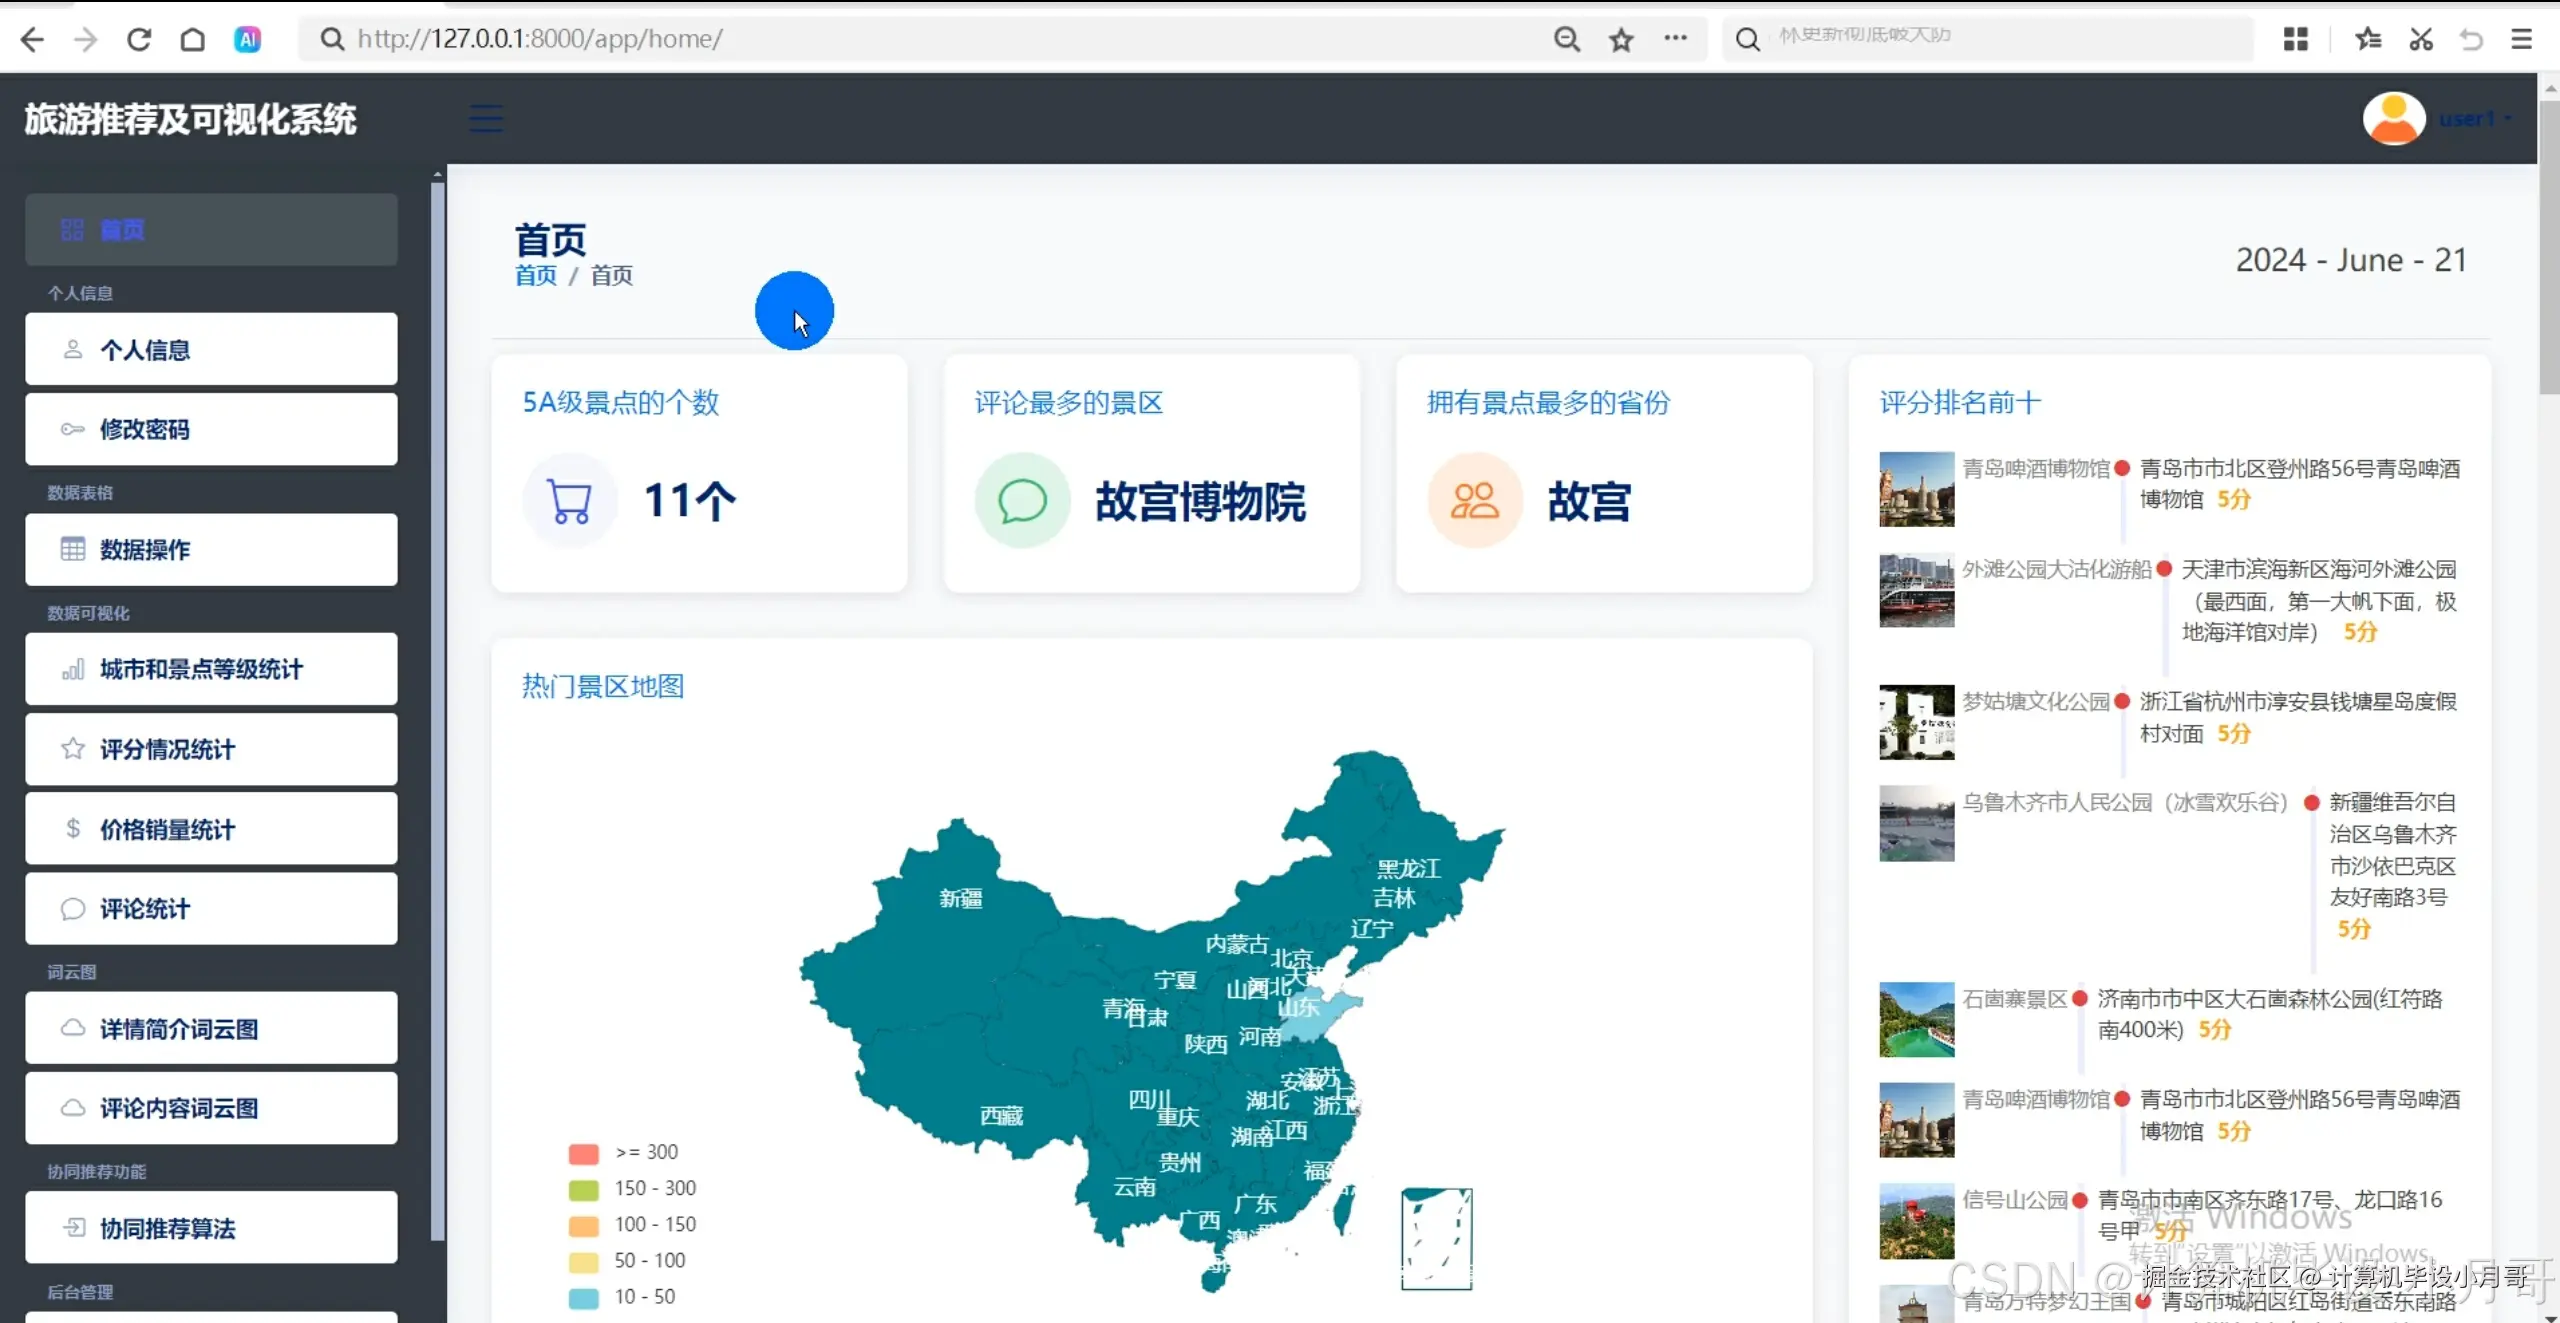The image size is (2560, 1323).
Task: Open the user1 account dropdown
Action: (2471, 117)
